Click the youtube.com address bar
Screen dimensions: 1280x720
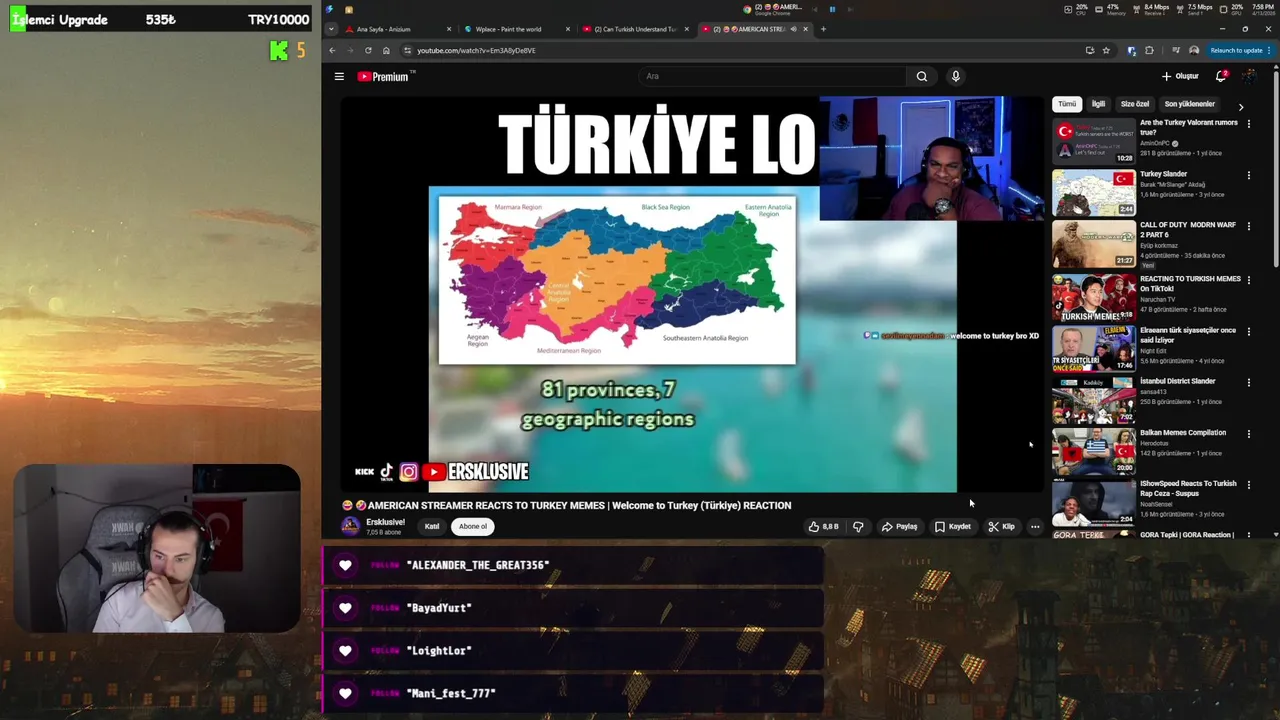(740, 50)
